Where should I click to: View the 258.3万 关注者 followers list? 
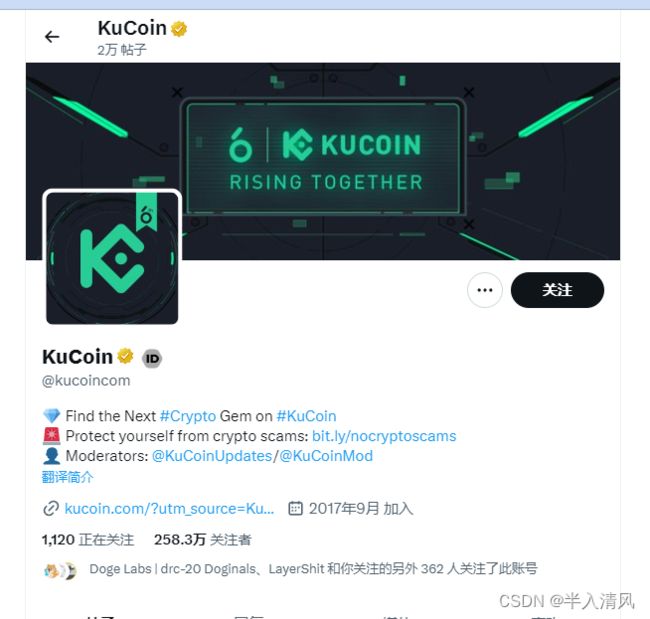(x=203, y=539)
